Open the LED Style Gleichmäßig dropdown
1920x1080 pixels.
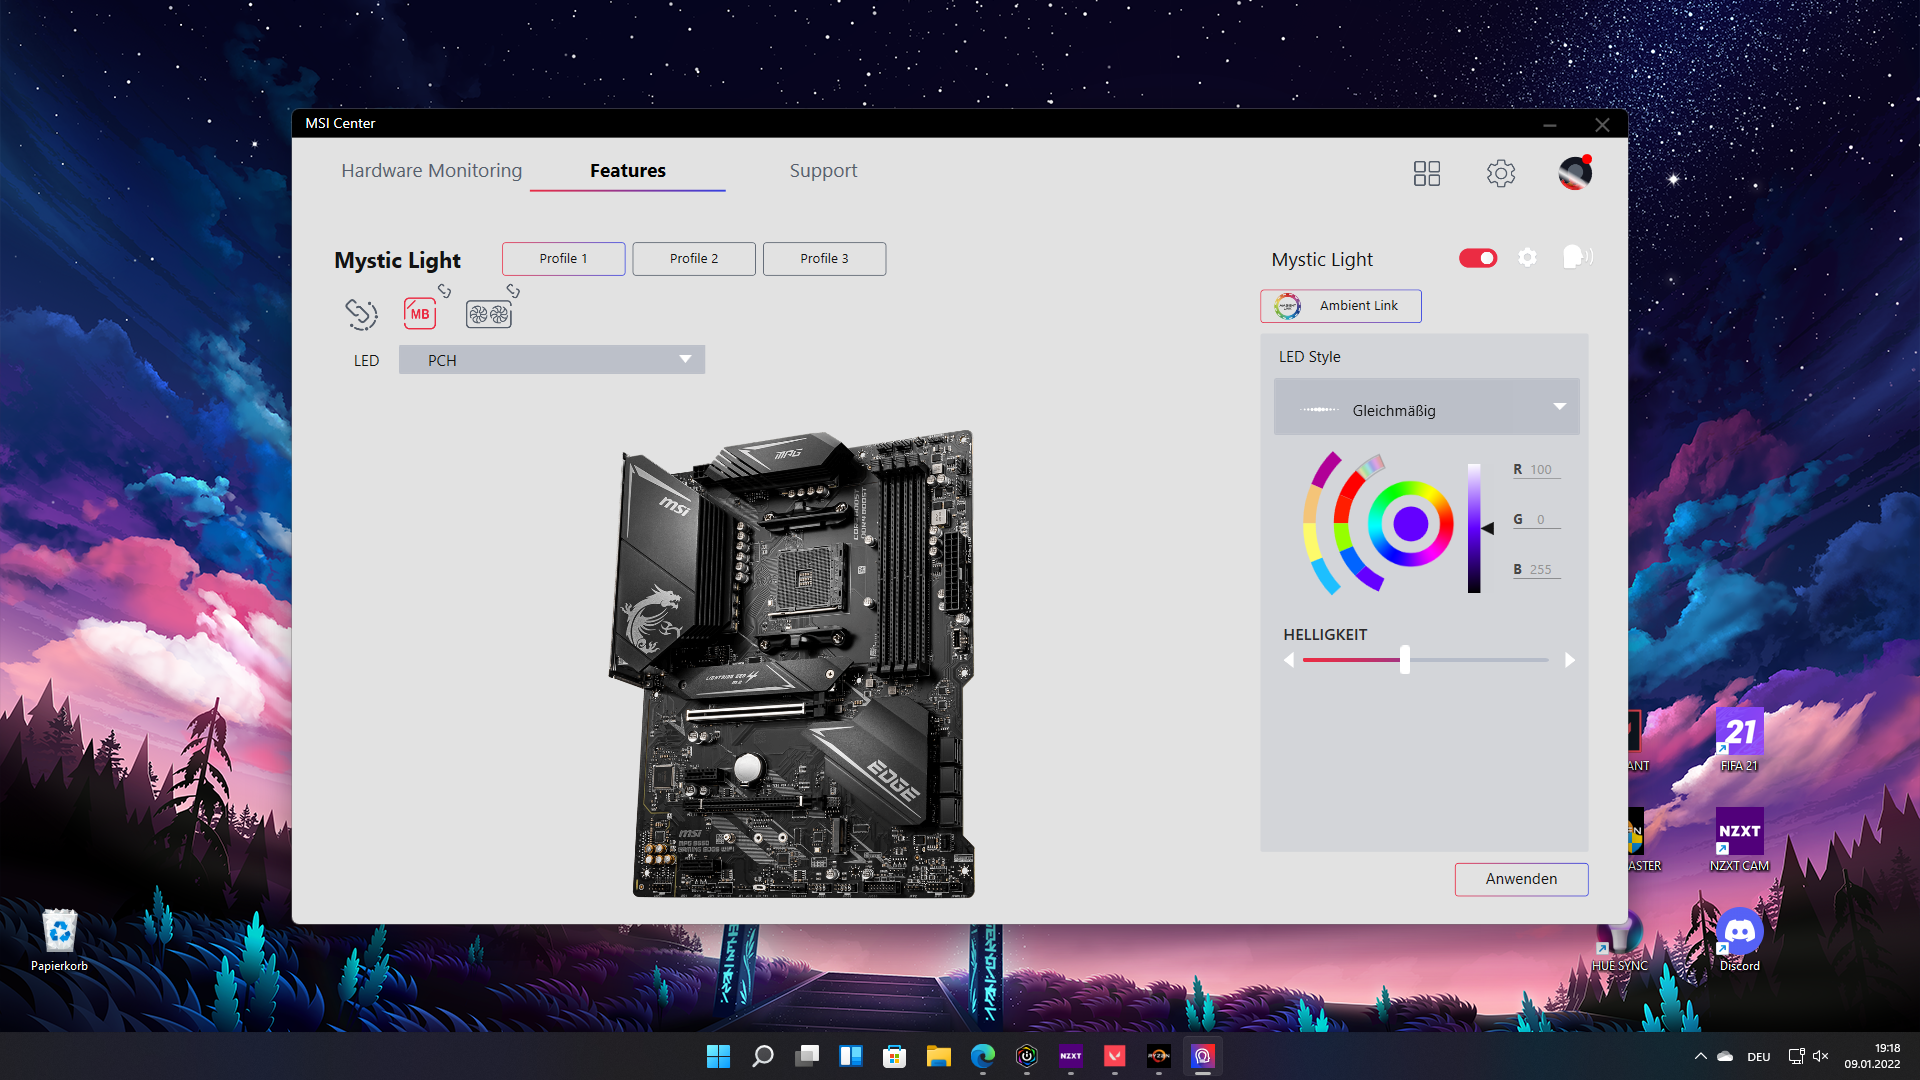(x=1426, y=408)
